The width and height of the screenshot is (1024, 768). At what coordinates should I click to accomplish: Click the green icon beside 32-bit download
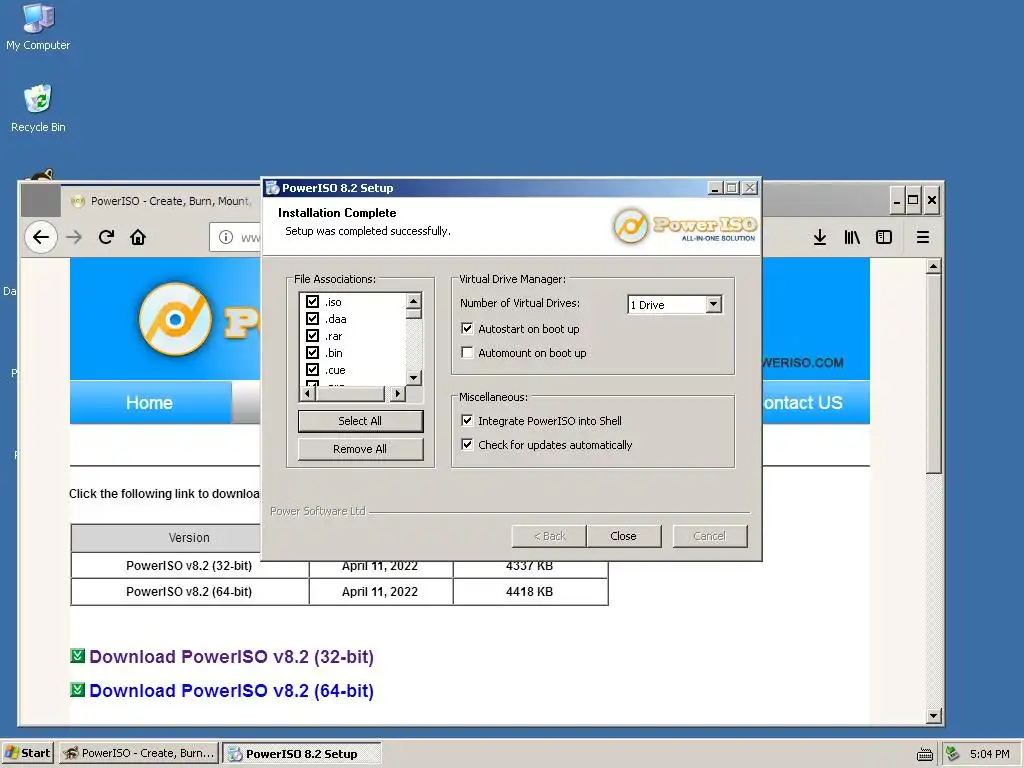click(x=77, y=656)
